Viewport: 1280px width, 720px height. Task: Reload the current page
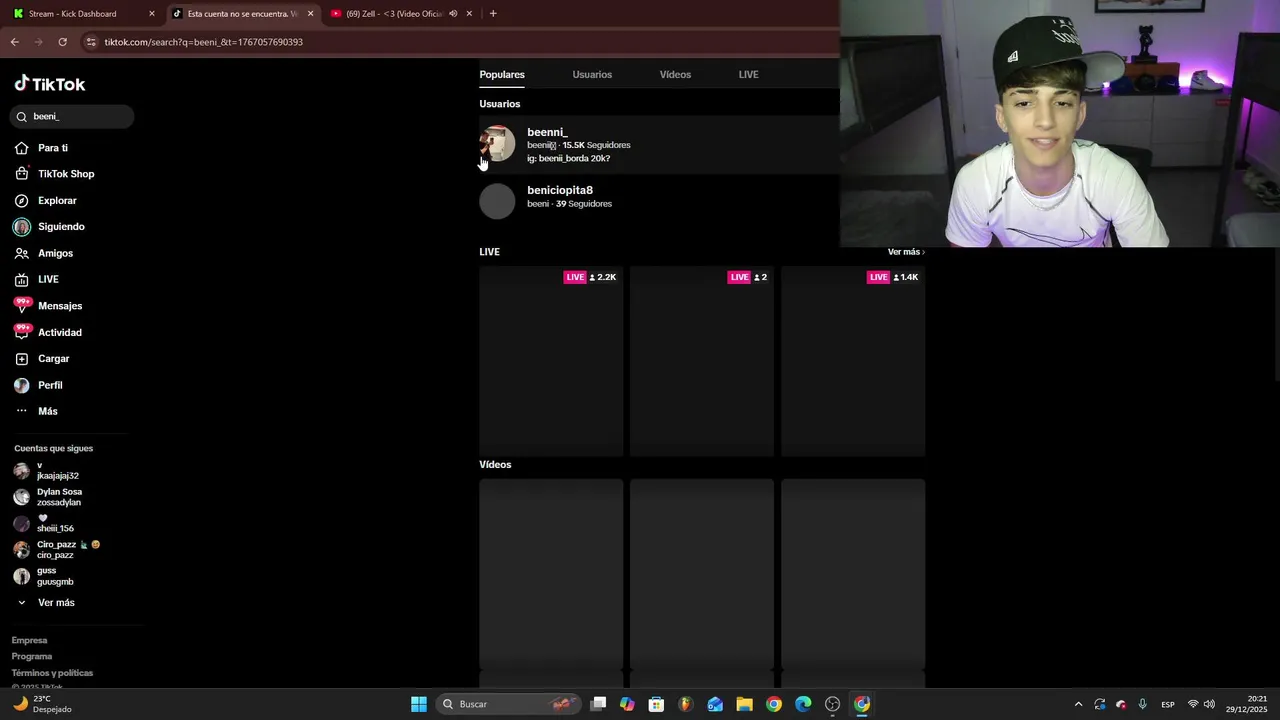pos(62,42)
